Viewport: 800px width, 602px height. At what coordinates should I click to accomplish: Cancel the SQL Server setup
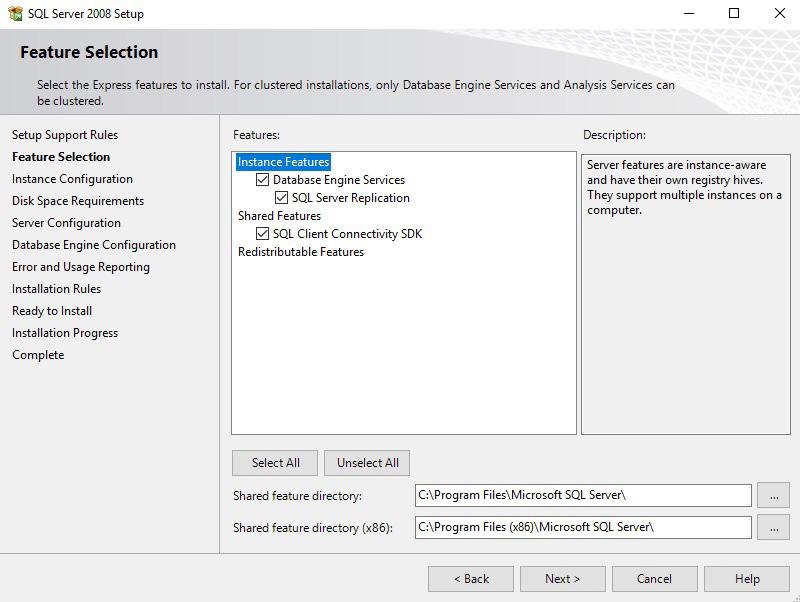tap(655, 579)
